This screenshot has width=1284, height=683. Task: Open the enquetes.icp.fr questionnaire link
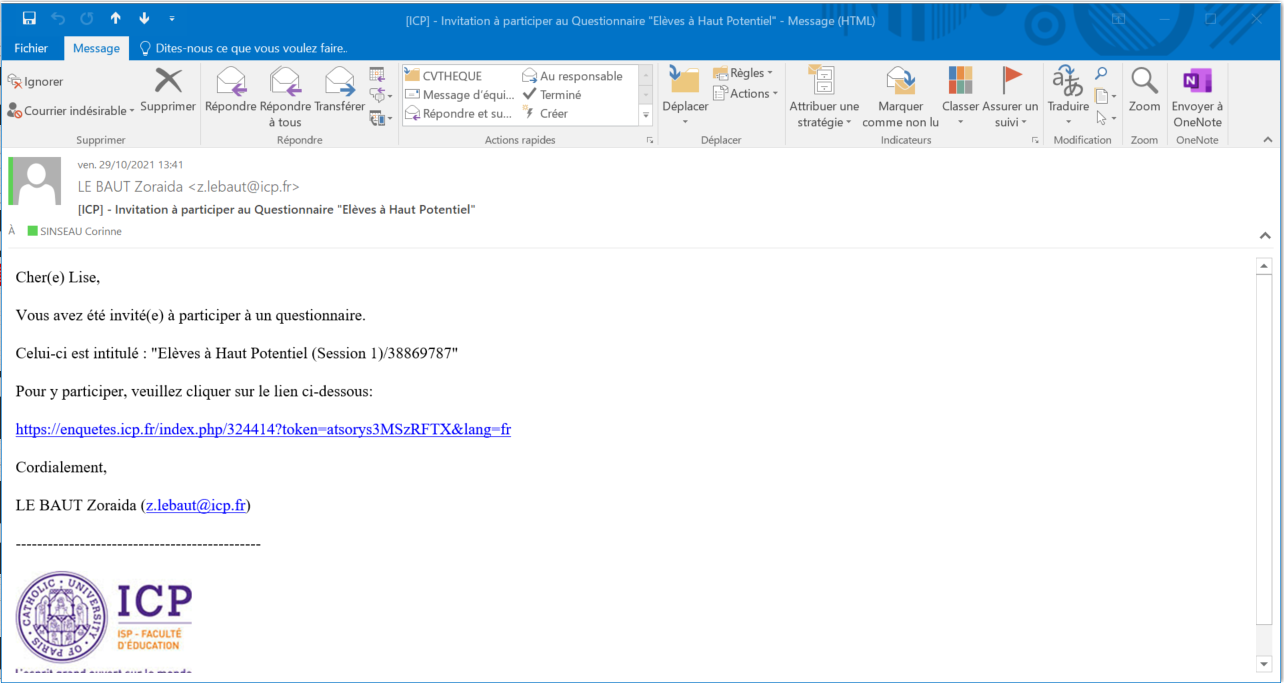coord(263,429)
